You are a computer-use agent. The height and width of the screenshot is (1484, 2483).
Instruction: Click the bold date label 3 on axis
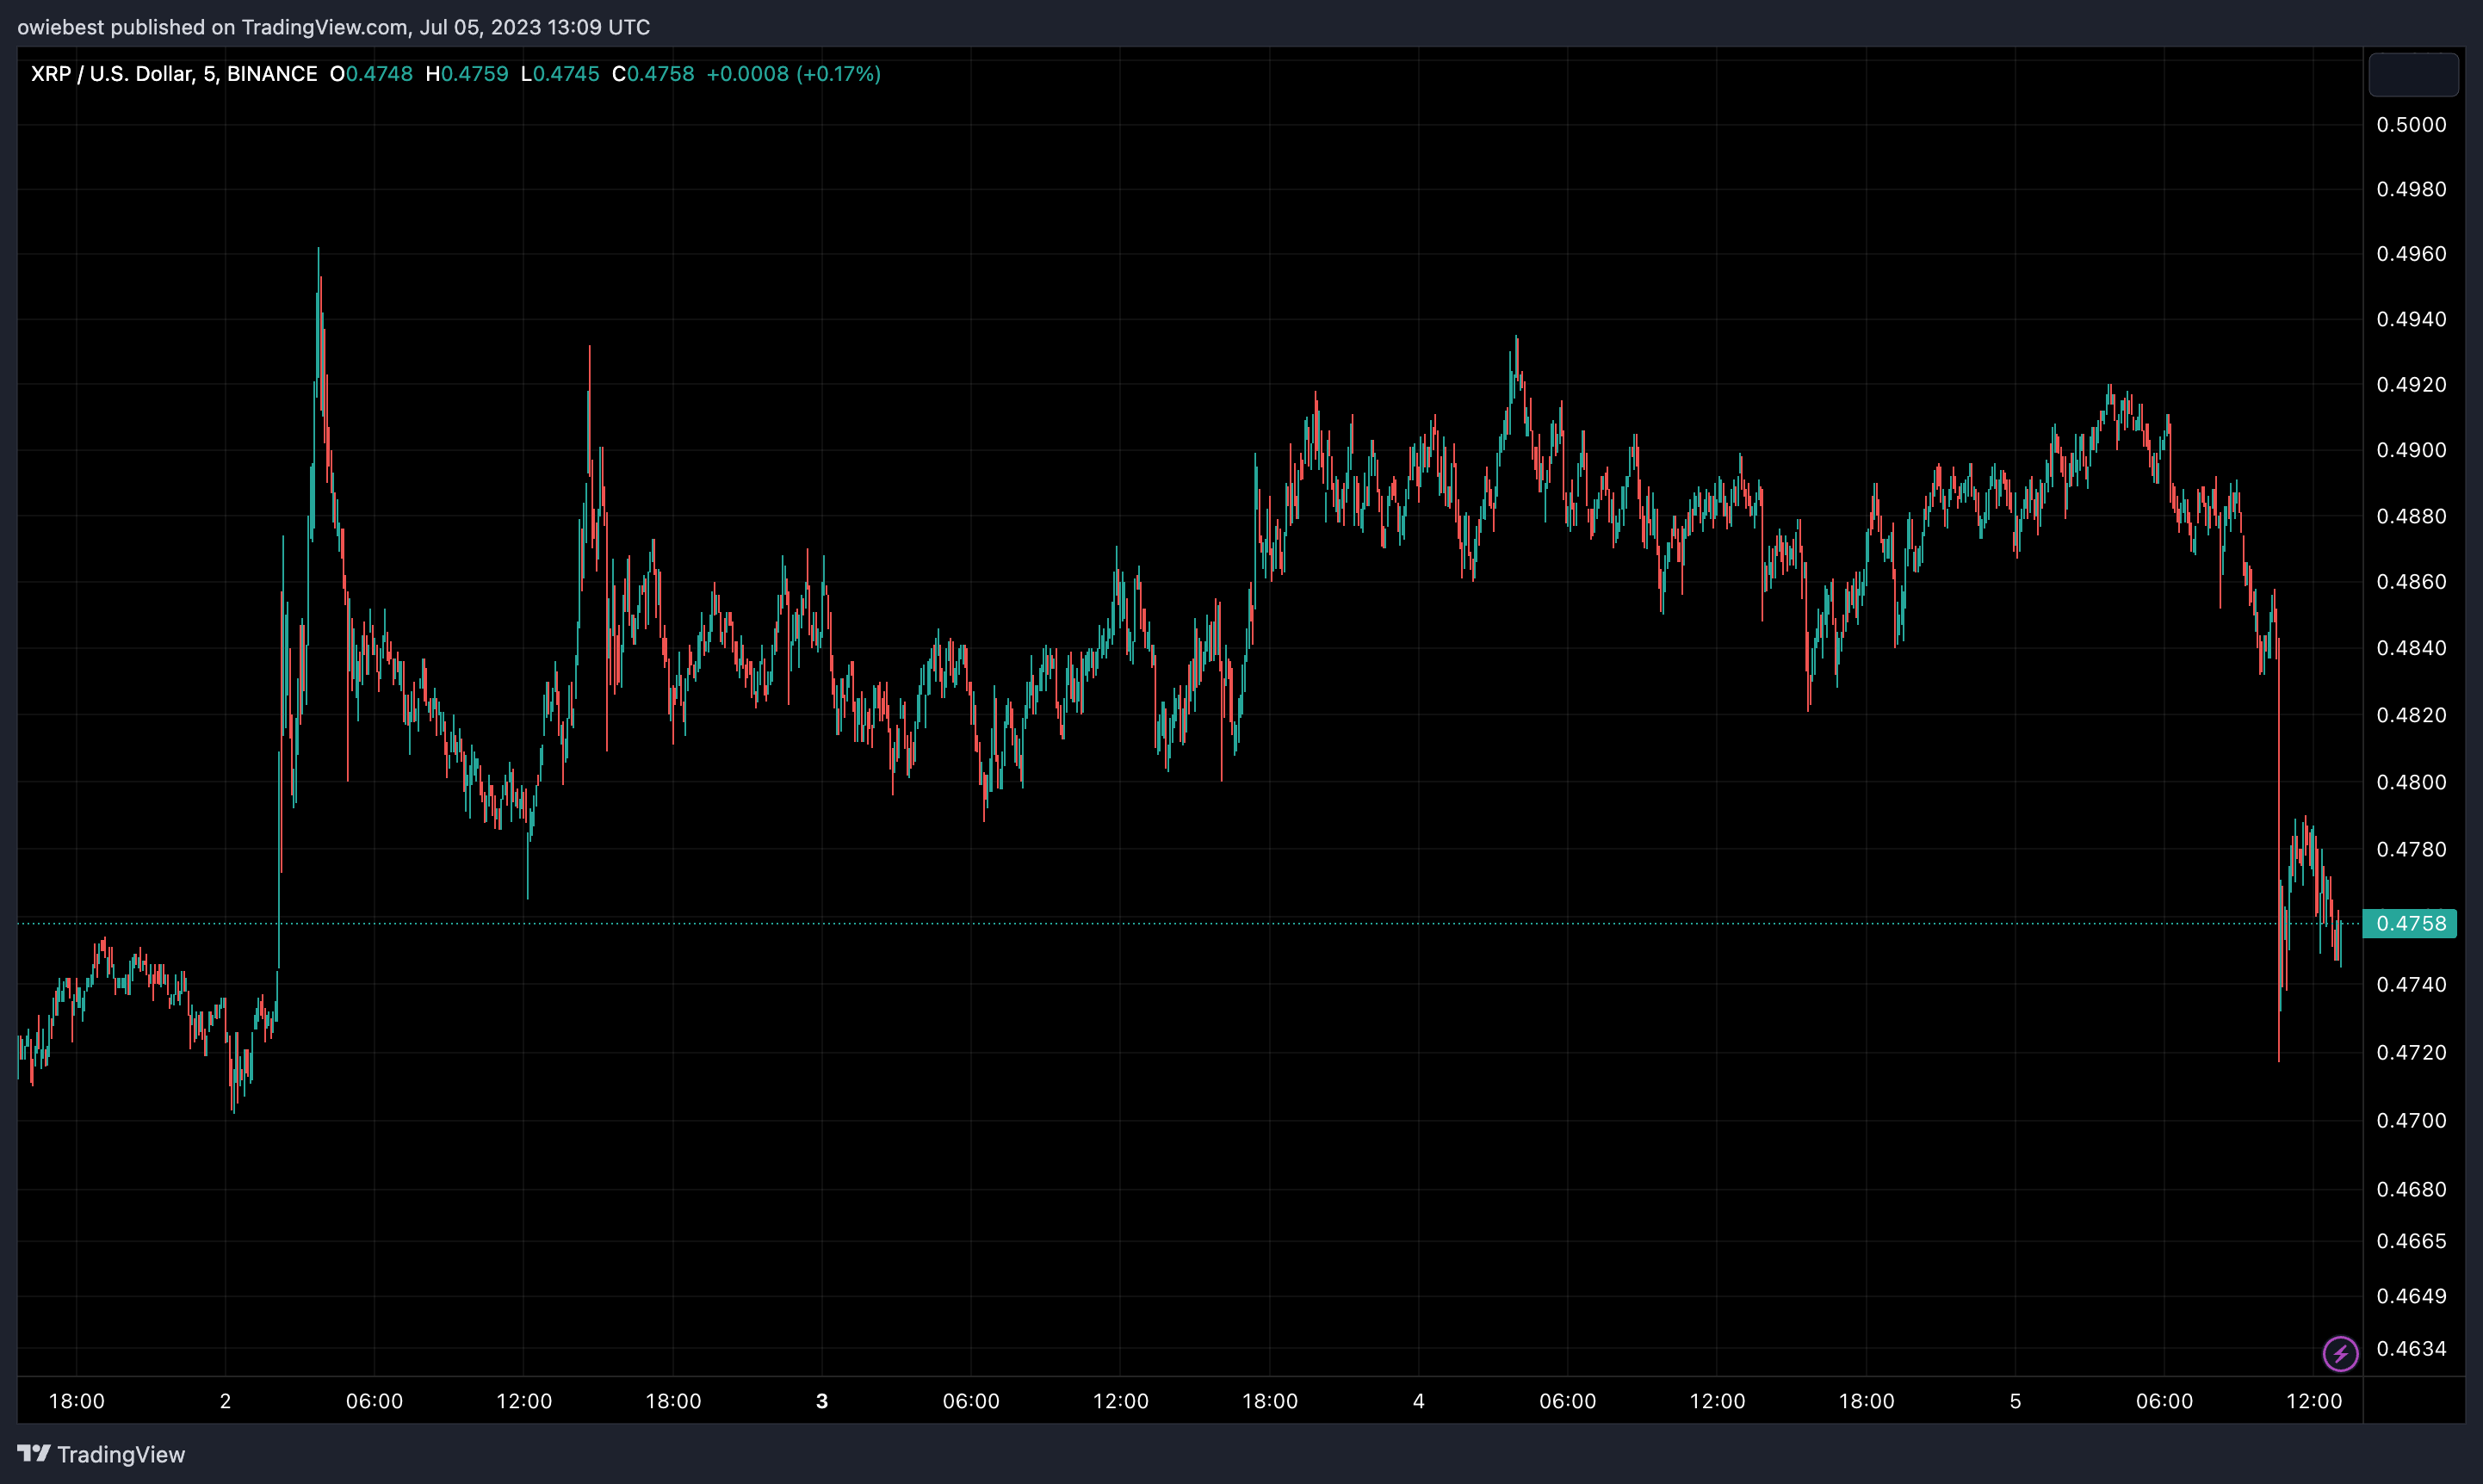pos(822,1401)
